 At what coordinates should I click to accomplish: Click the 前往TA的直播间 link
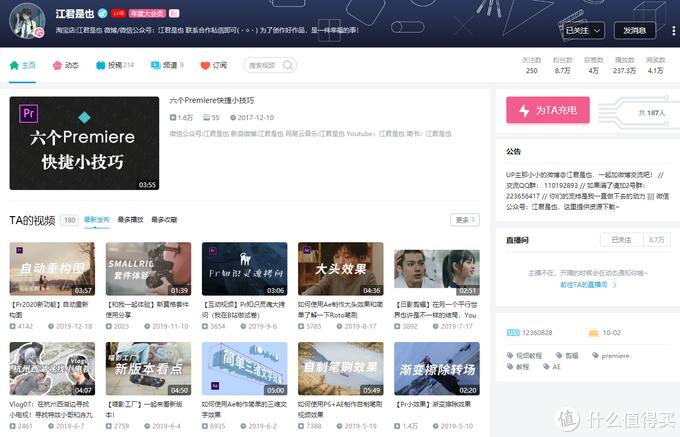588,285
